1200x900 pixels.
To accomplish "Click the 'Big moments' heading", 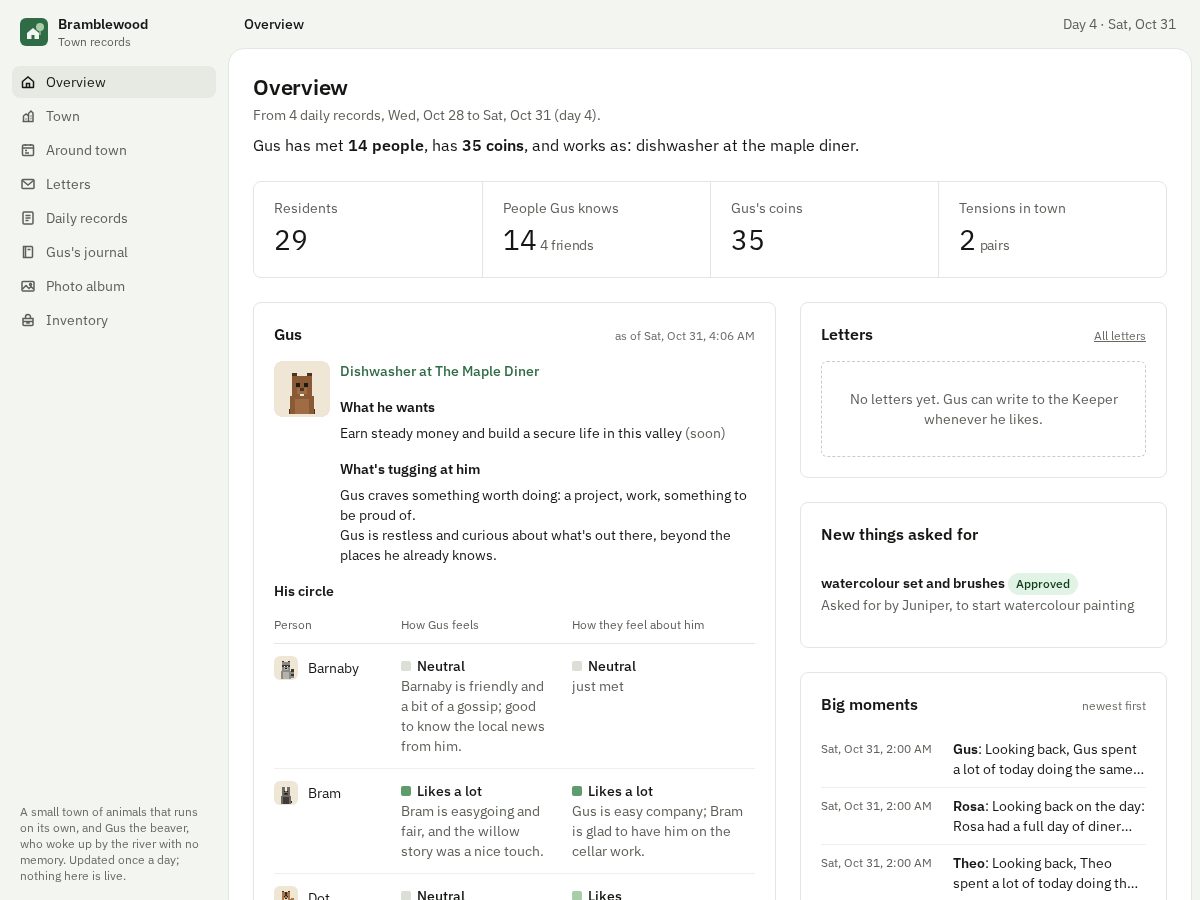I will [869, 705].
